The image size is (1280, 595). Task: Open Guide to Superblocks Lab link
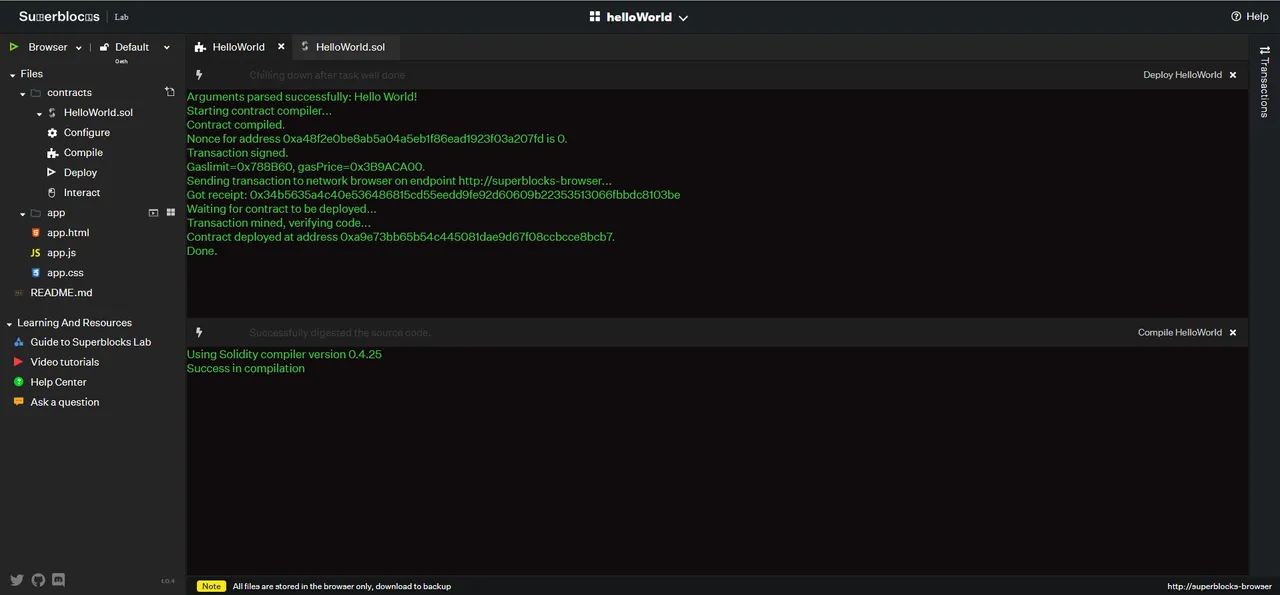pyautogui.click(x=91, y=342)
